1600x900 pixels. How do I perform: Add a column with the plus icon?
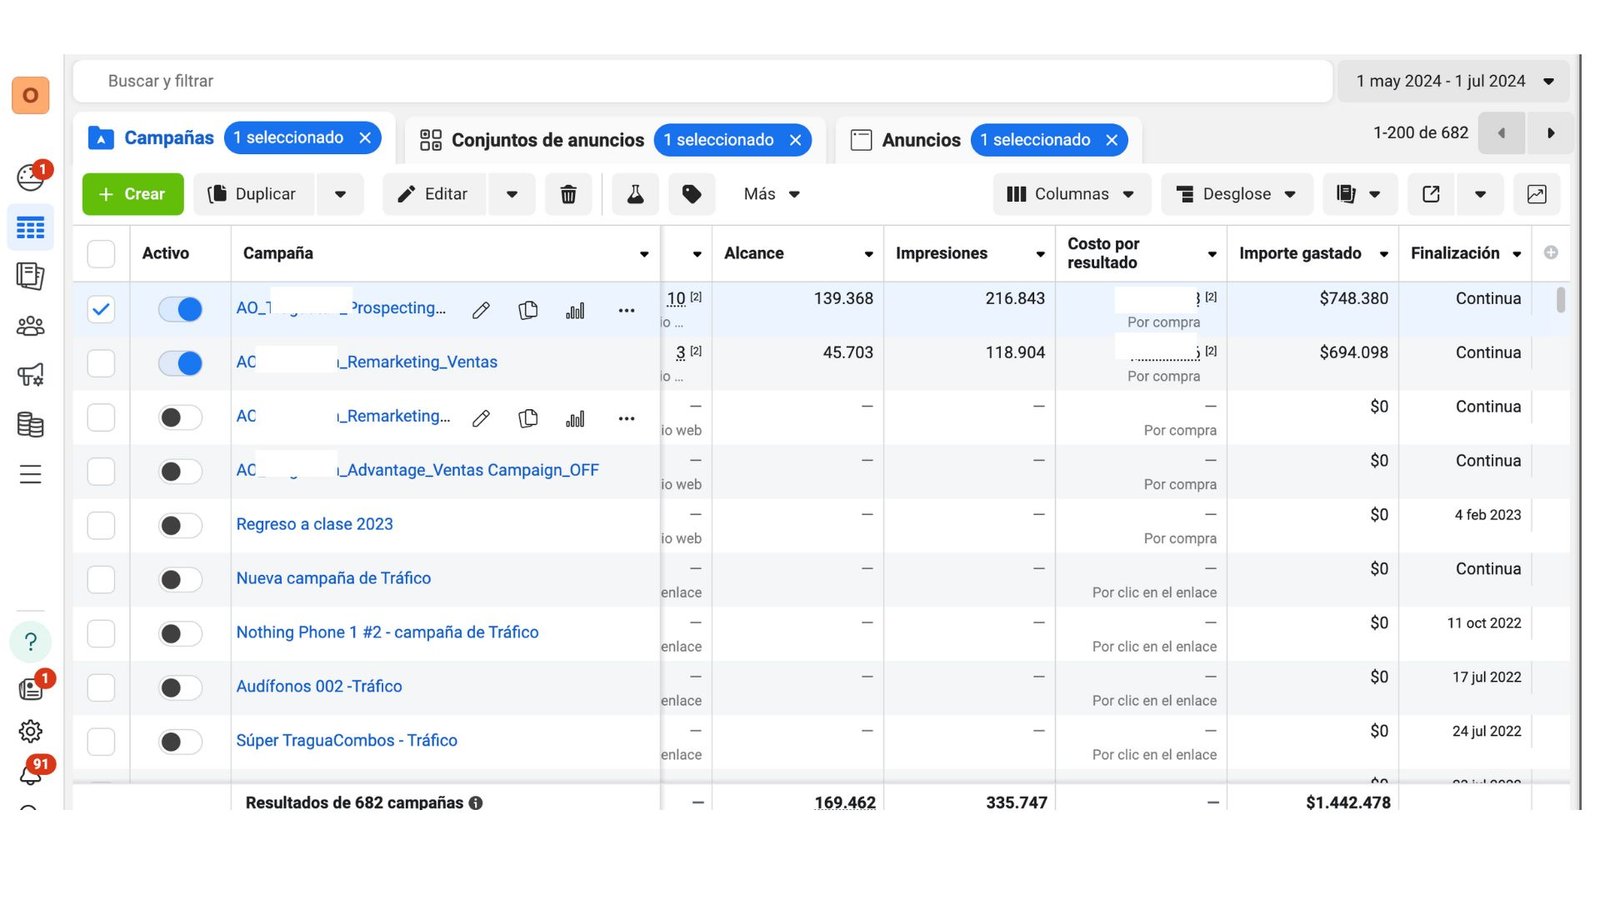(1551, 253)
